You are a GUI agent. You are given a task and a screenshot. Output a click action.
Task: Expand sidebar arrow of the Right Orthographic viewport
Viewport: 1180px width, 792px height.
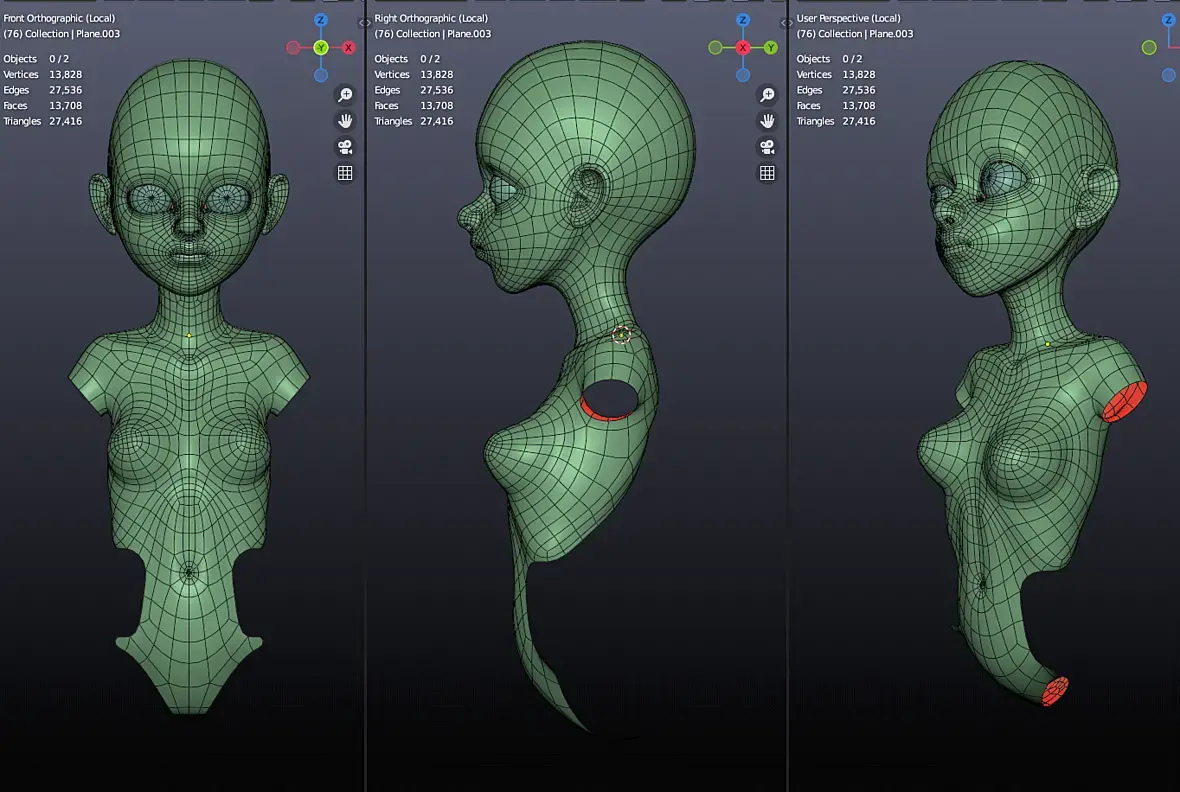click(786, 23)
